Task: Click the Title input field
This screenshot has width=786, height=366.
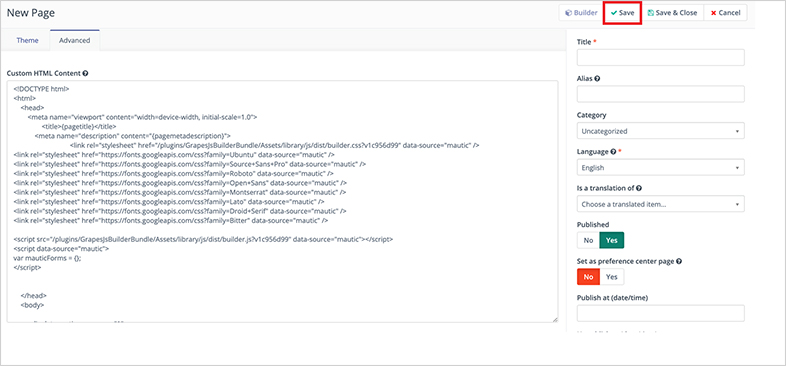Action: (x=661, y=58)
